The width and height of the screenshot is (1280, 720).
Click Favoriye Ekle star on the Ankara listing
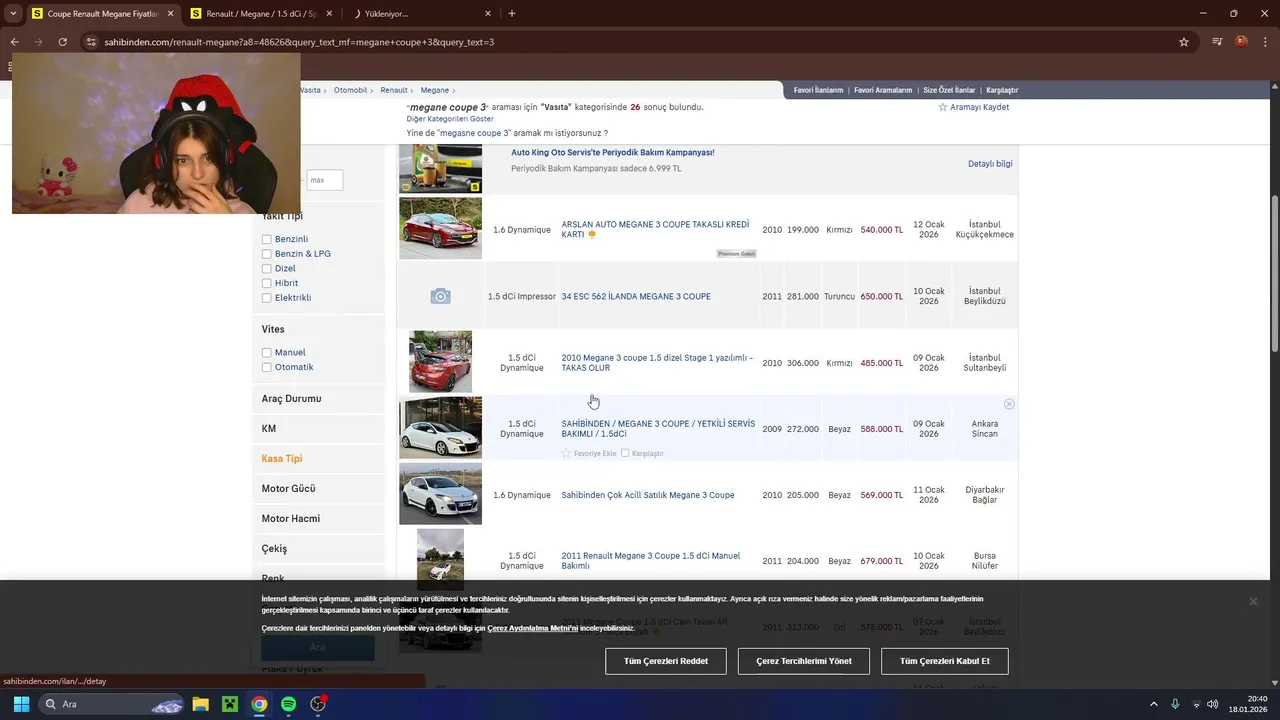[566, 453]
